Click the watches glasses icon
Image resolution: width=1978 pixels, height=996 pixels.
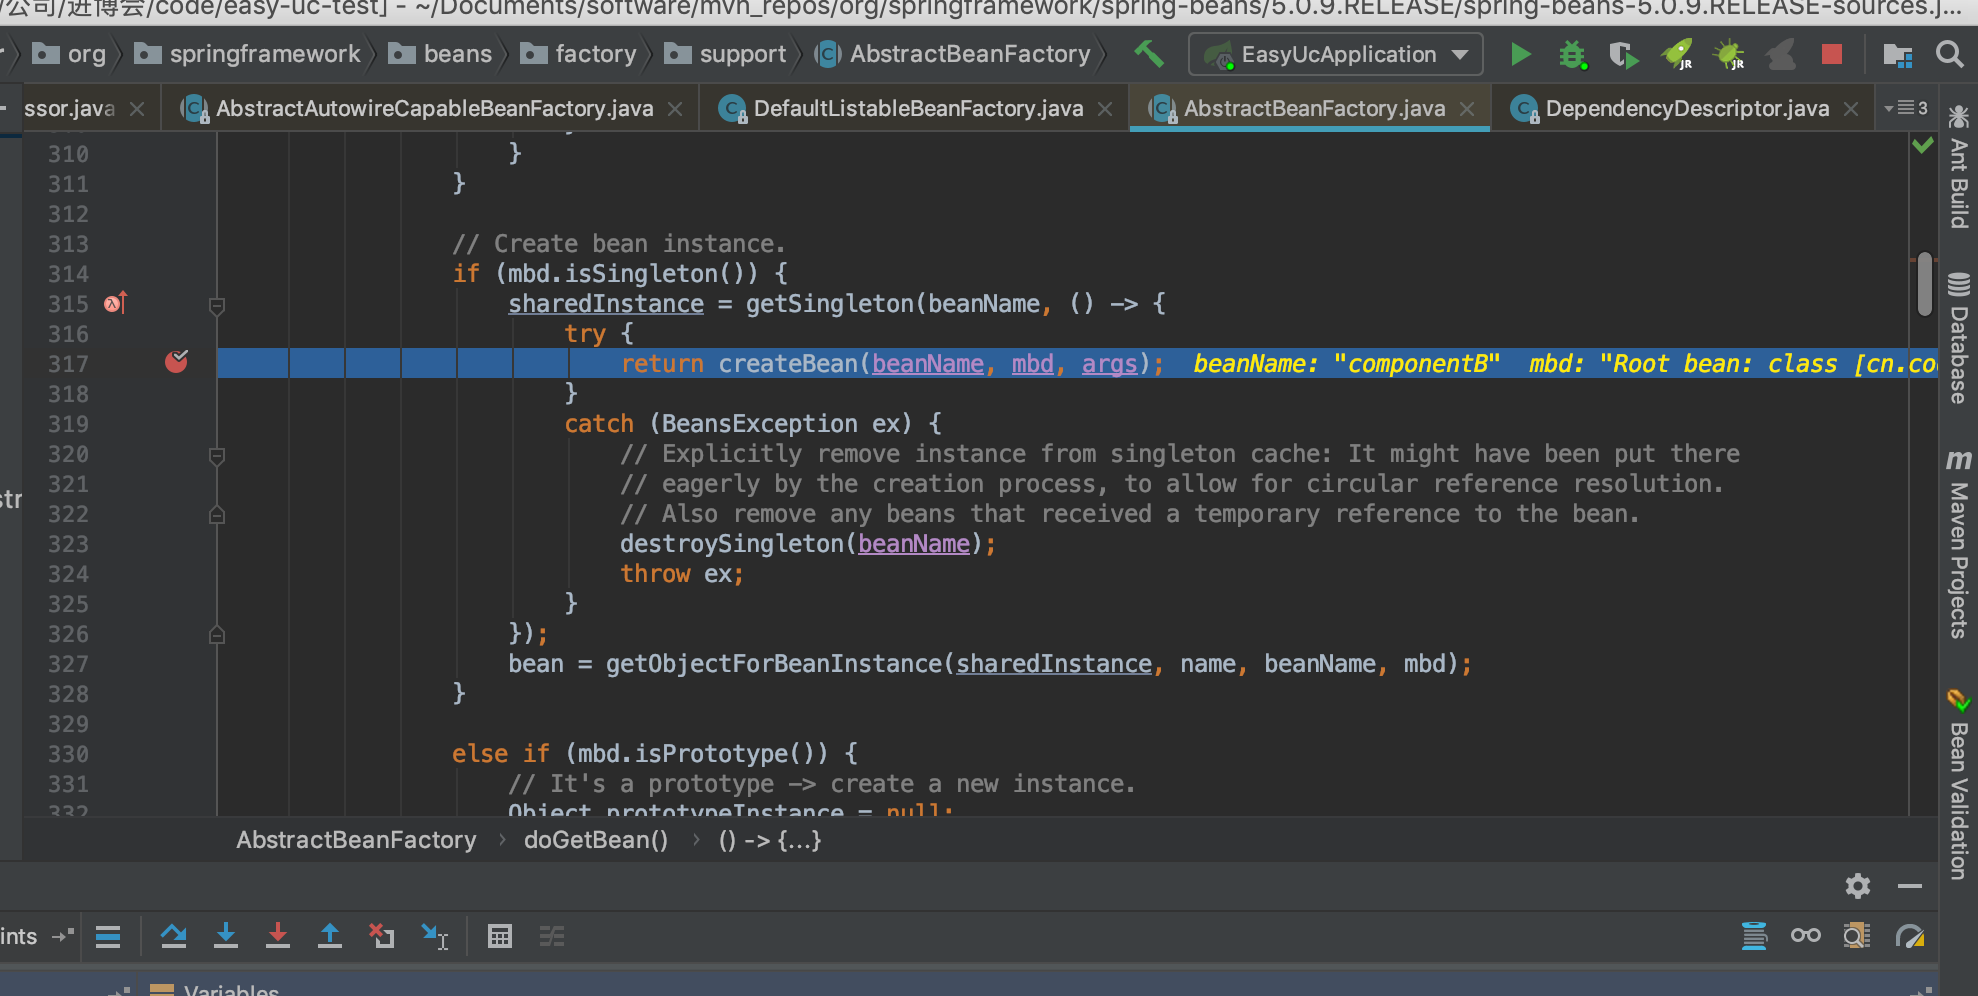1805,936
